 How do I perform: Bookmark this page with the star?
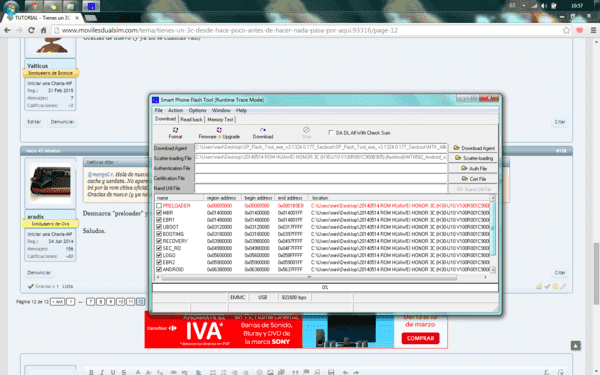pos(566,30)
